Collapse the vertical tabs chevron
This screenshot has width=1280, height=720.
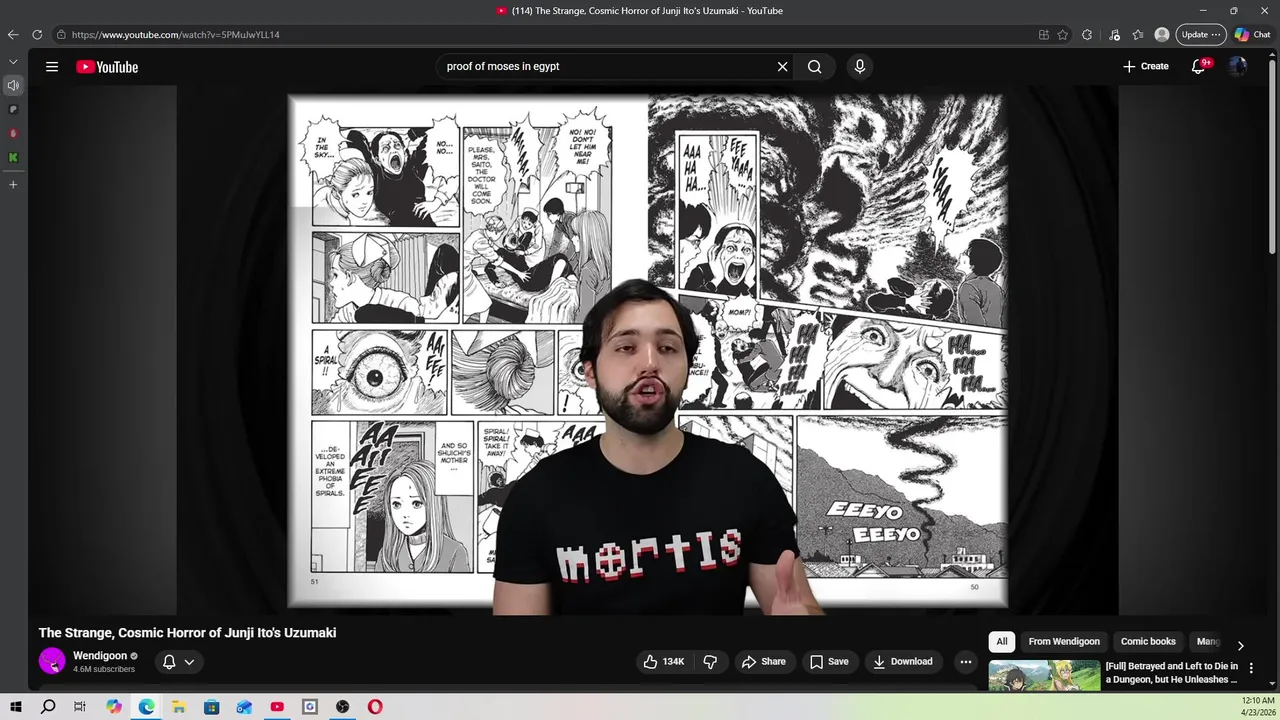coord(13,62)
